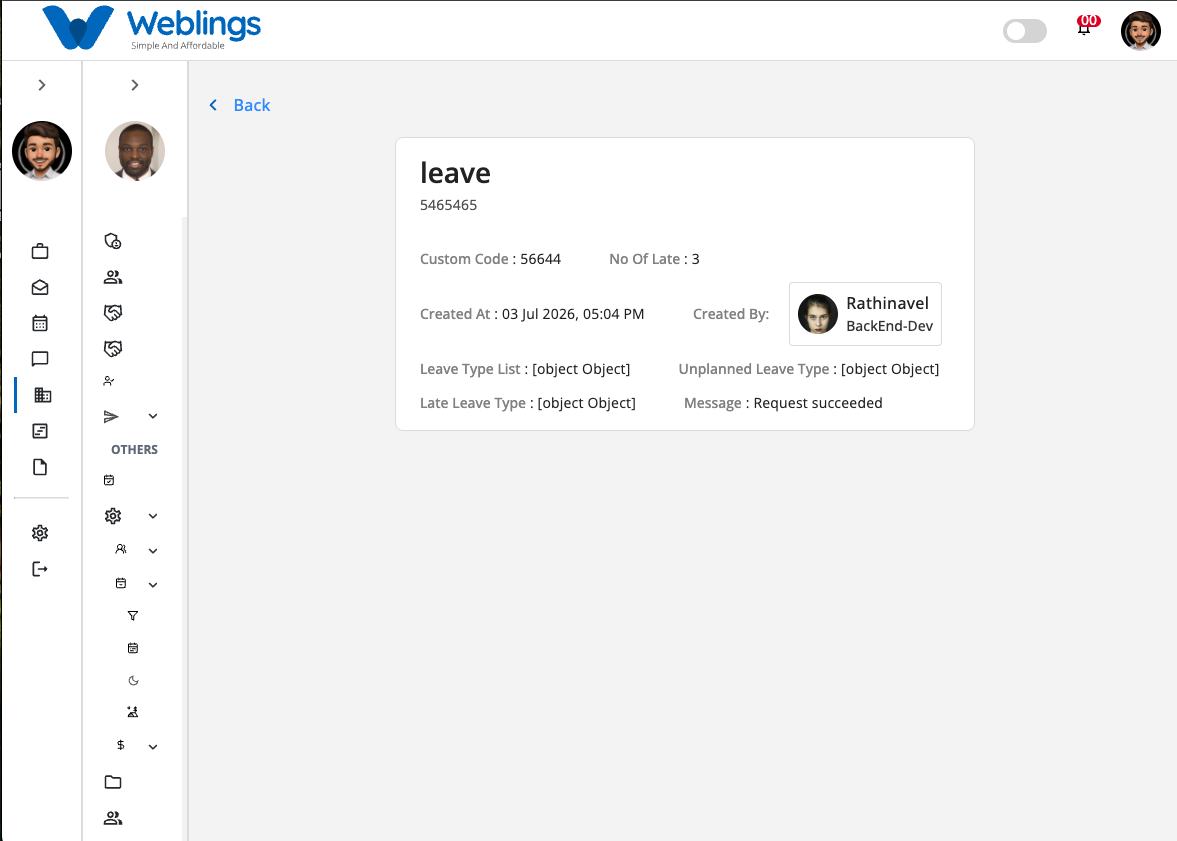Expand the chevron beside the paper plane
The height and width of the screenshot is (841, 1177).
coord(152,416)
